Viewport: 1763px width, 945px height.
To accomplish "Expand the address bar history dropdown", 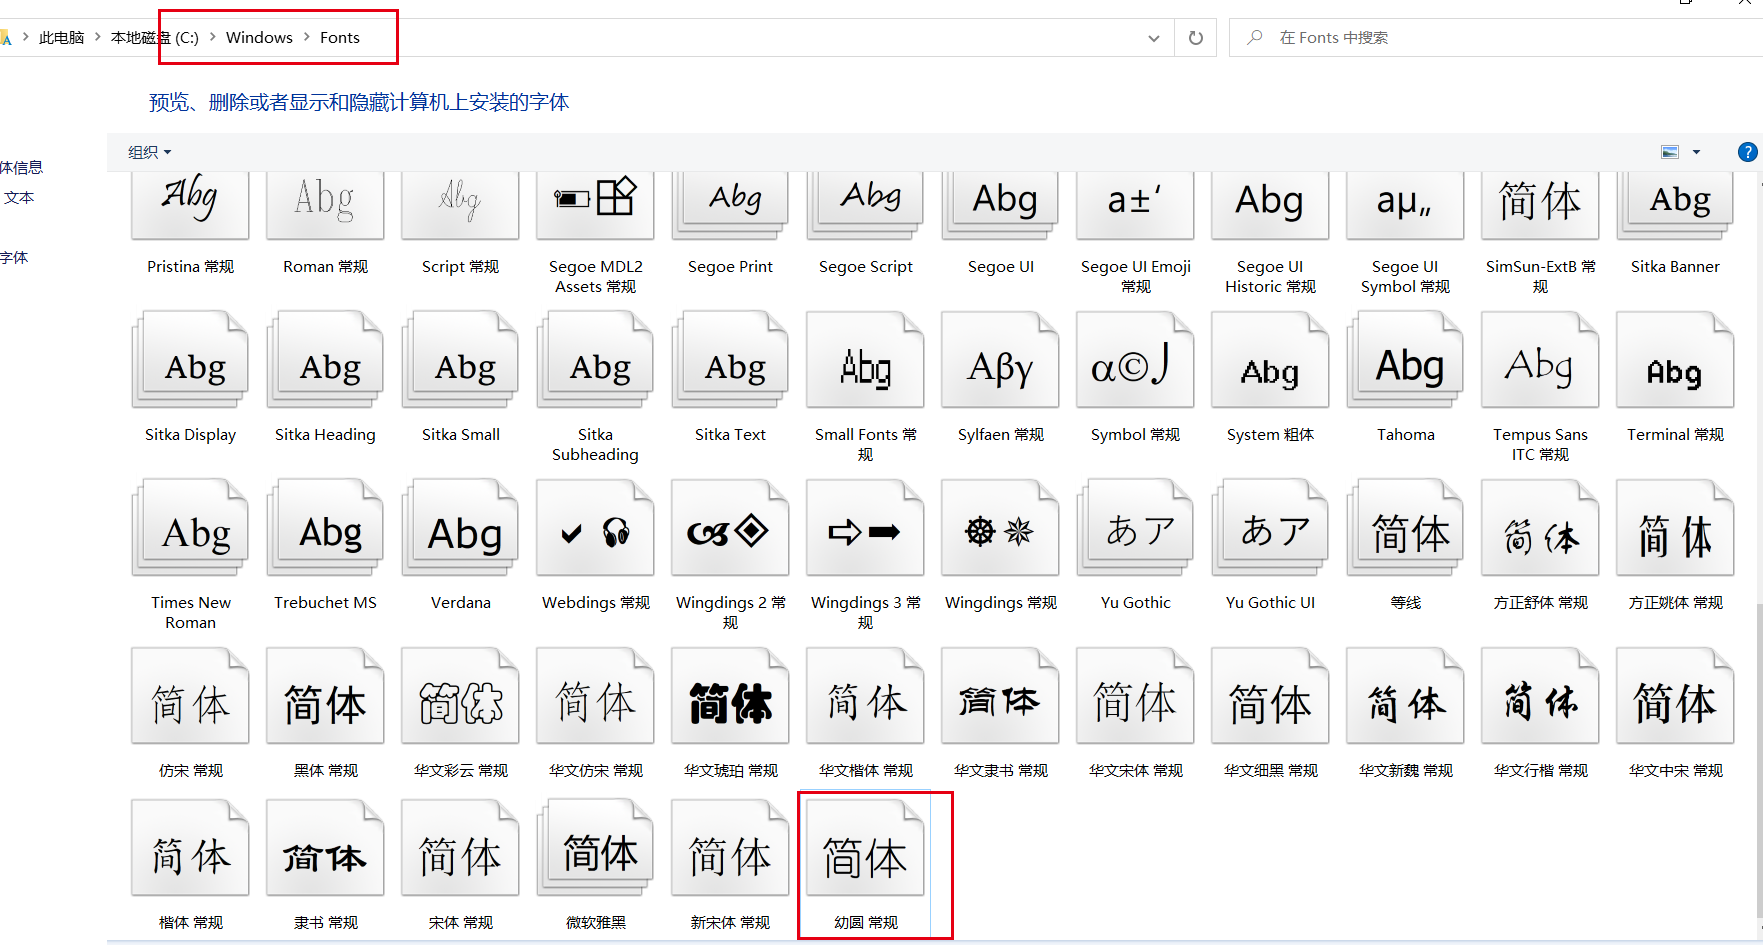I will [1154, 38].
